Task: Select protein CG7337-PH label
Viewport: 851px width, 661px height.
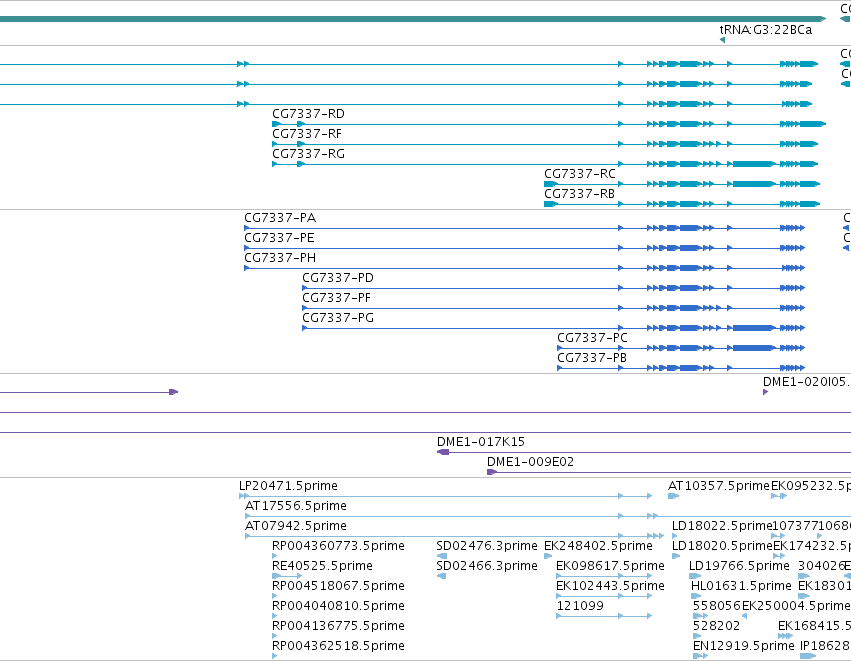Action: tap(280, 258)
